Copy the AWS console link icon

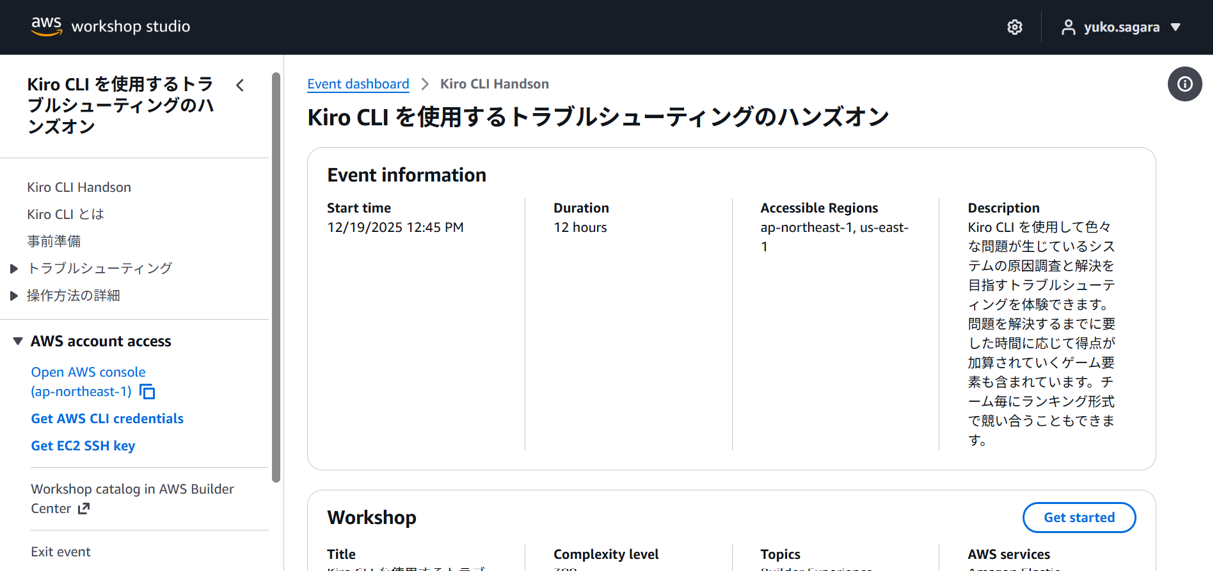pos(147,392)
